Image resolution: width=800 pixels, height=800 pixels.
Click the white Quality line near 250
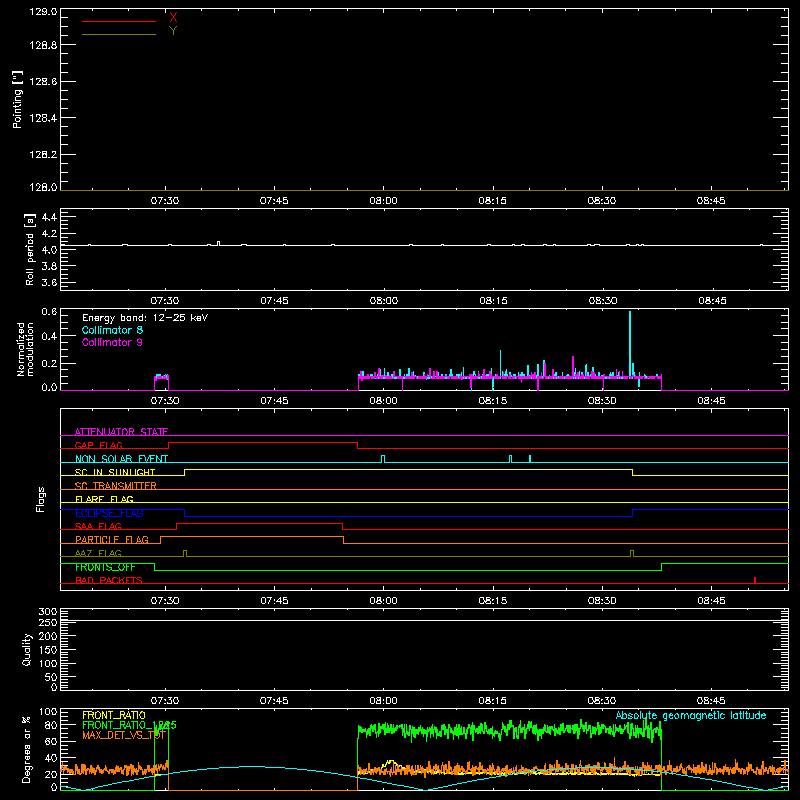click(x=424, y=621)
